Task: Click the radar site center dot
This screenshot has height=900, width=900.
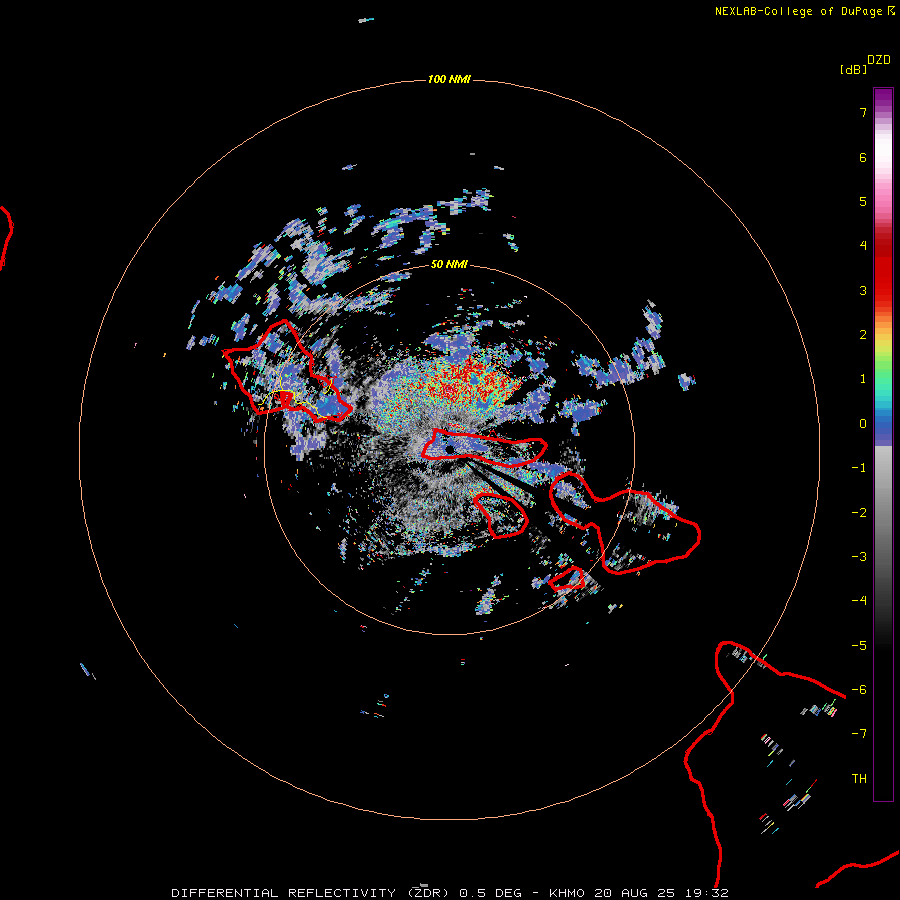Action: coord(449,449)
